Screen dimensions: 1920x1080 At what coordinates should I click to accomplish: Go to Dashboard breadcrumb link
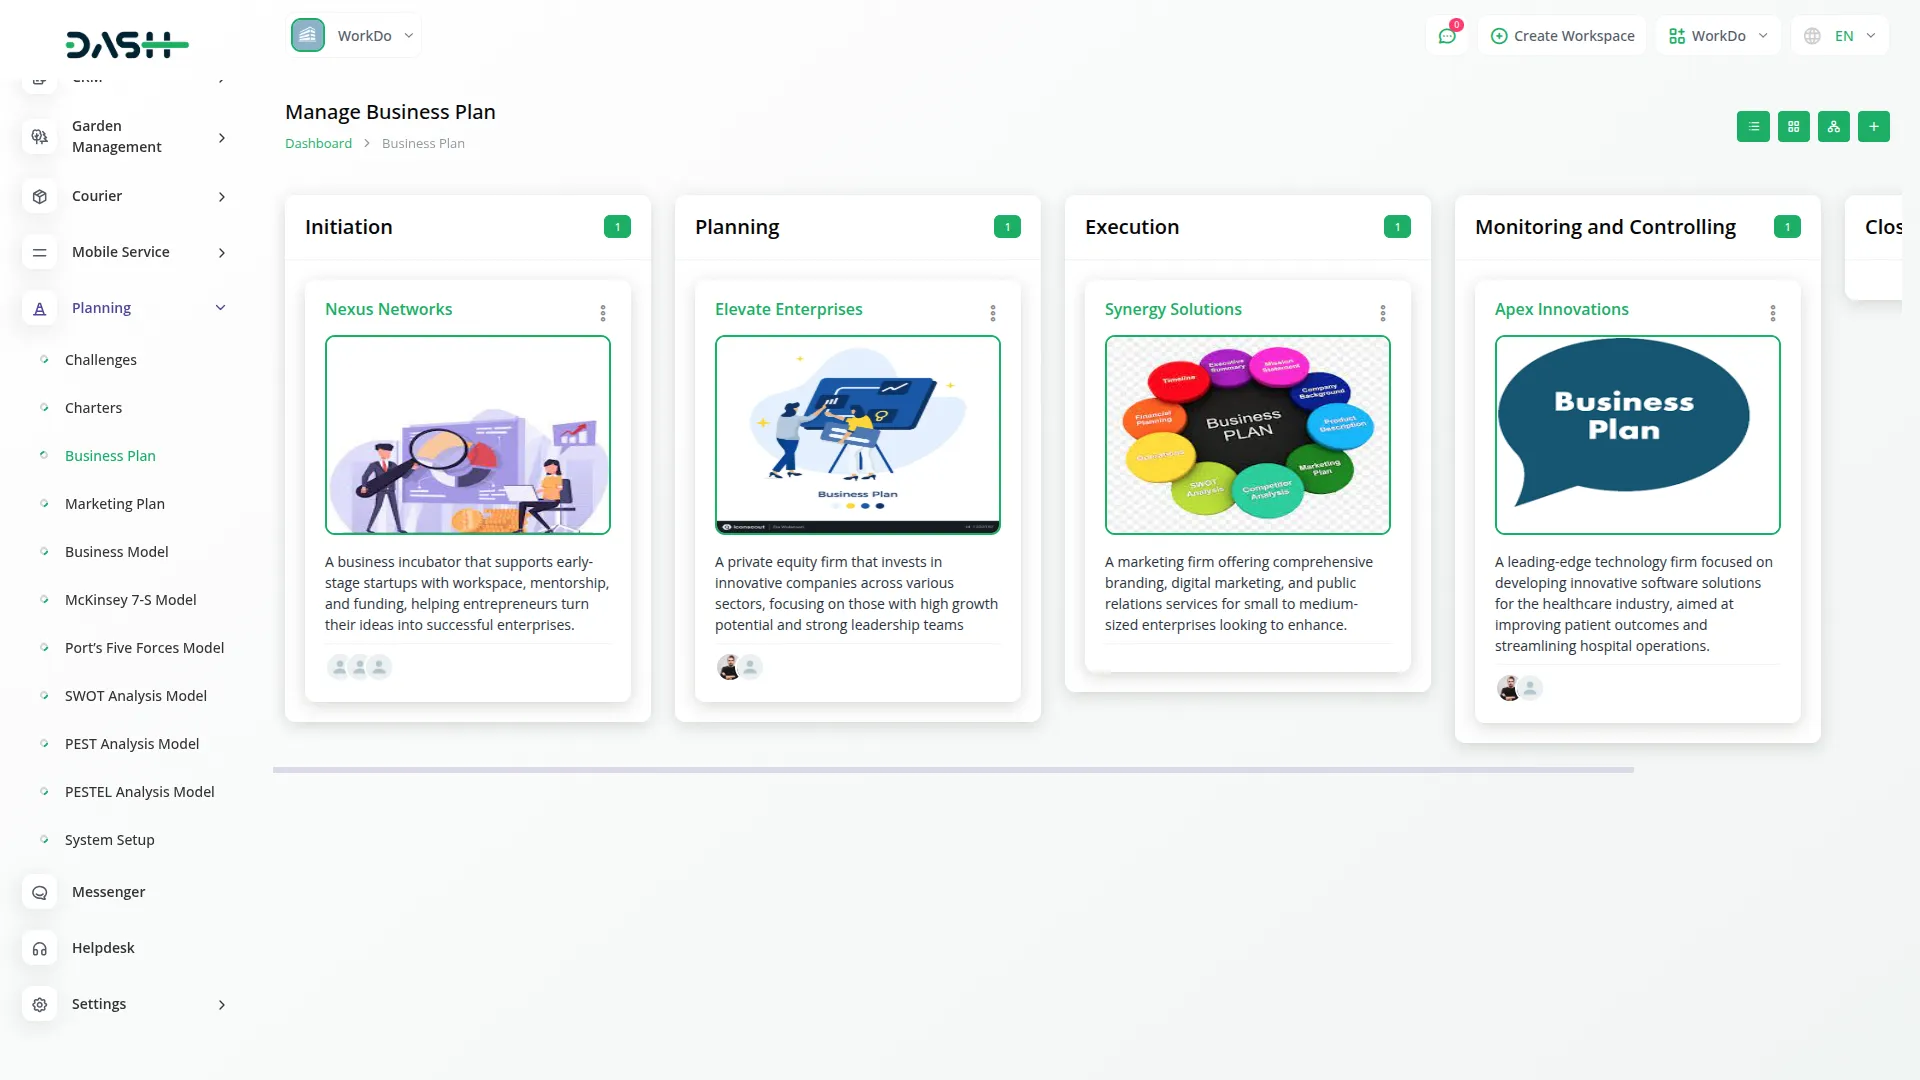[x=318, y=143]
